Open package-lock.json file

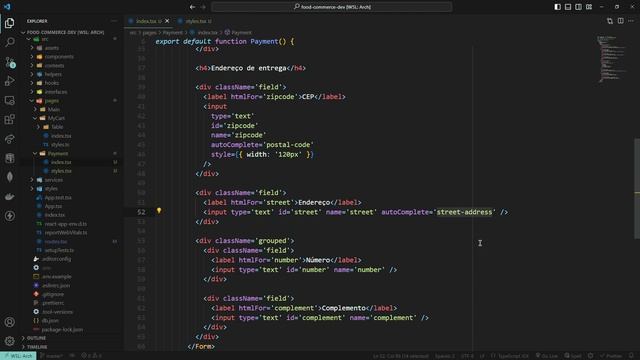pos(62,329)
